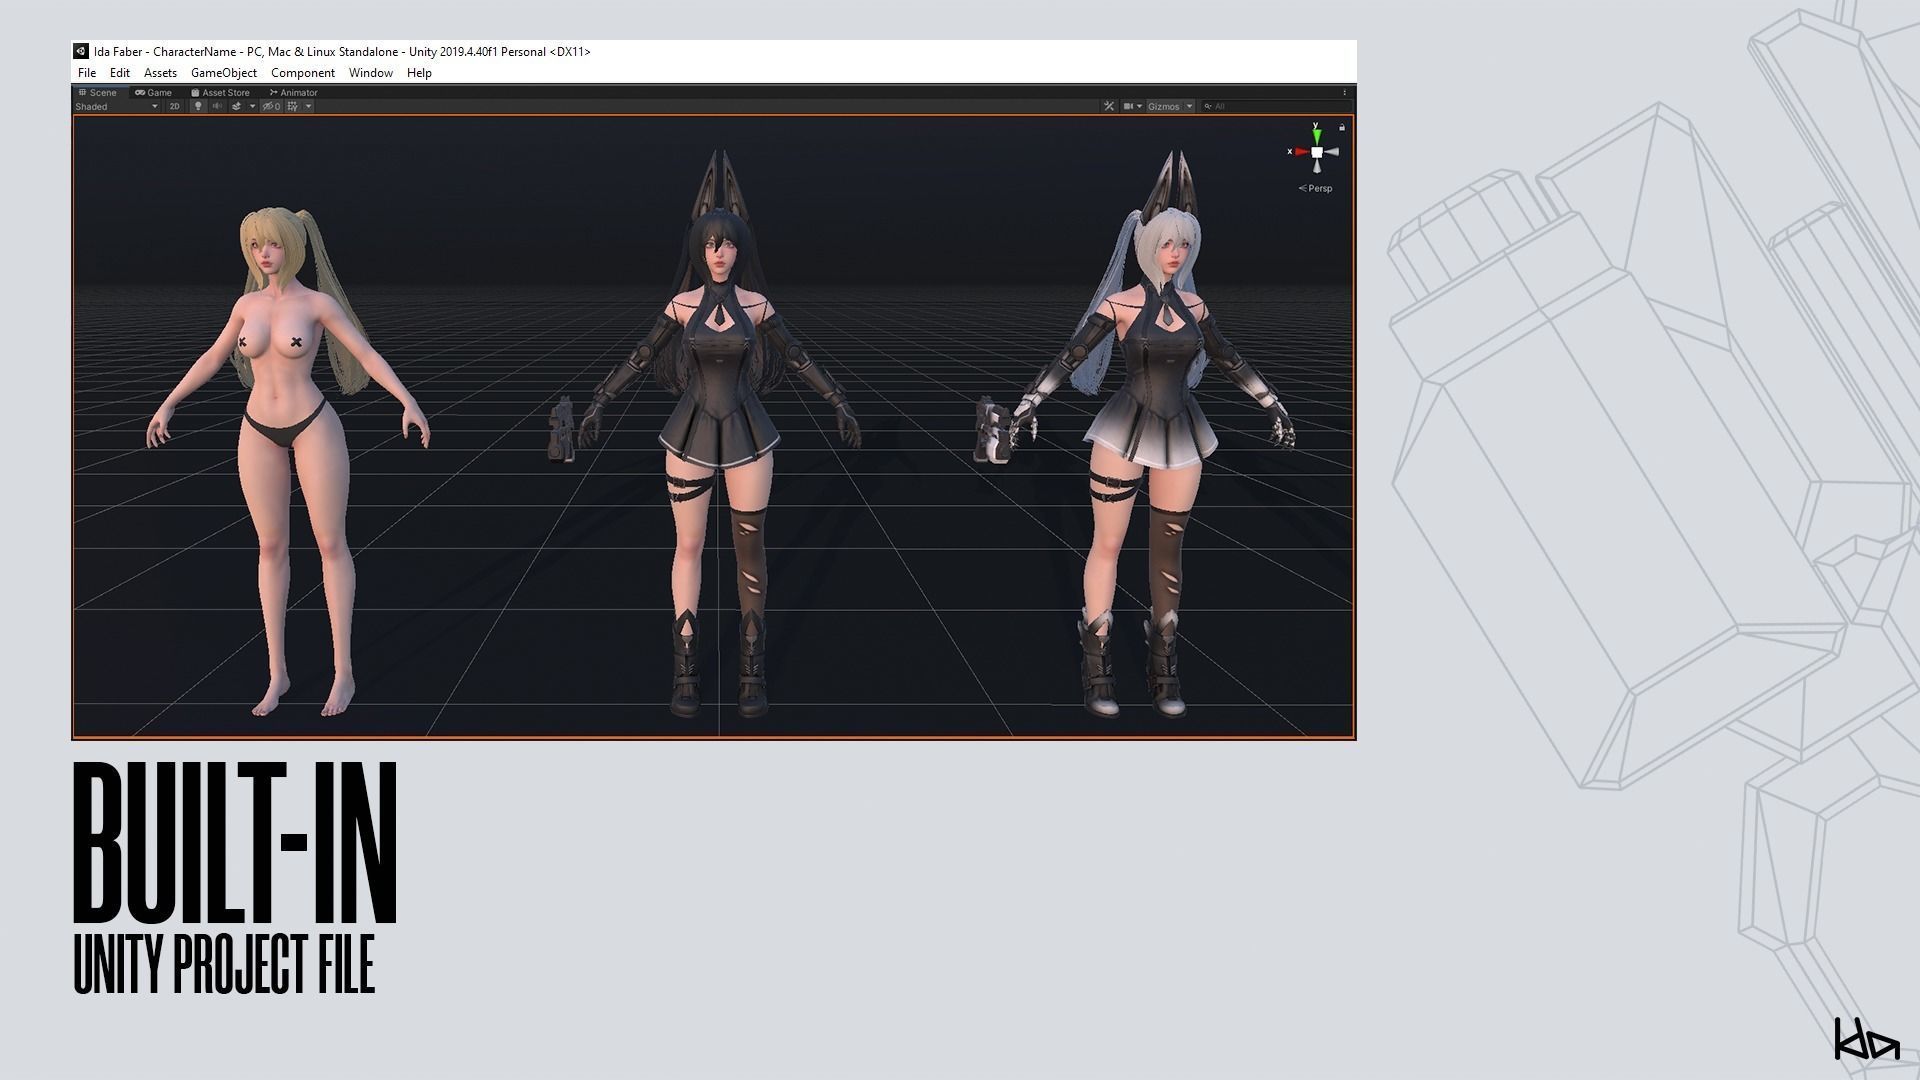Click hidden objects visibility icon
1920x1080 pixels.
pyautogui.click(x=271, y=106)
